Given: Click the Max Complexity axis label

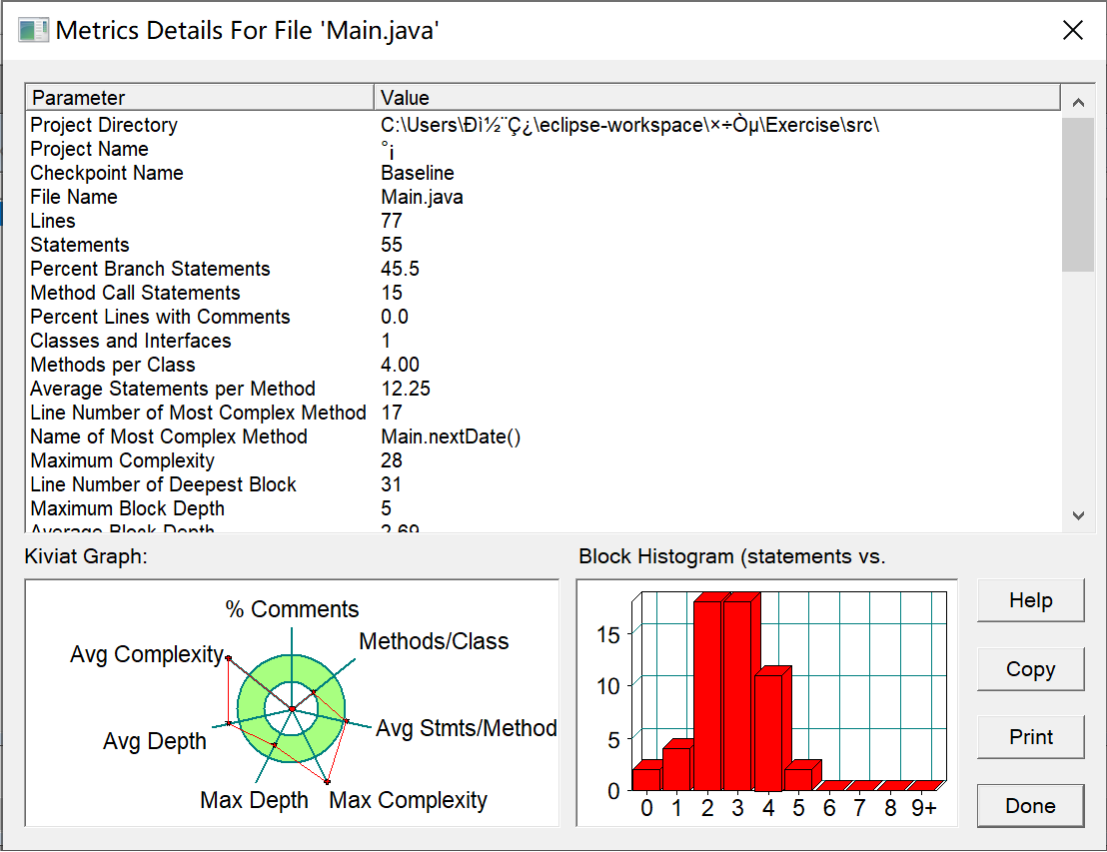Looking at the screenshot, I should 408,800.
